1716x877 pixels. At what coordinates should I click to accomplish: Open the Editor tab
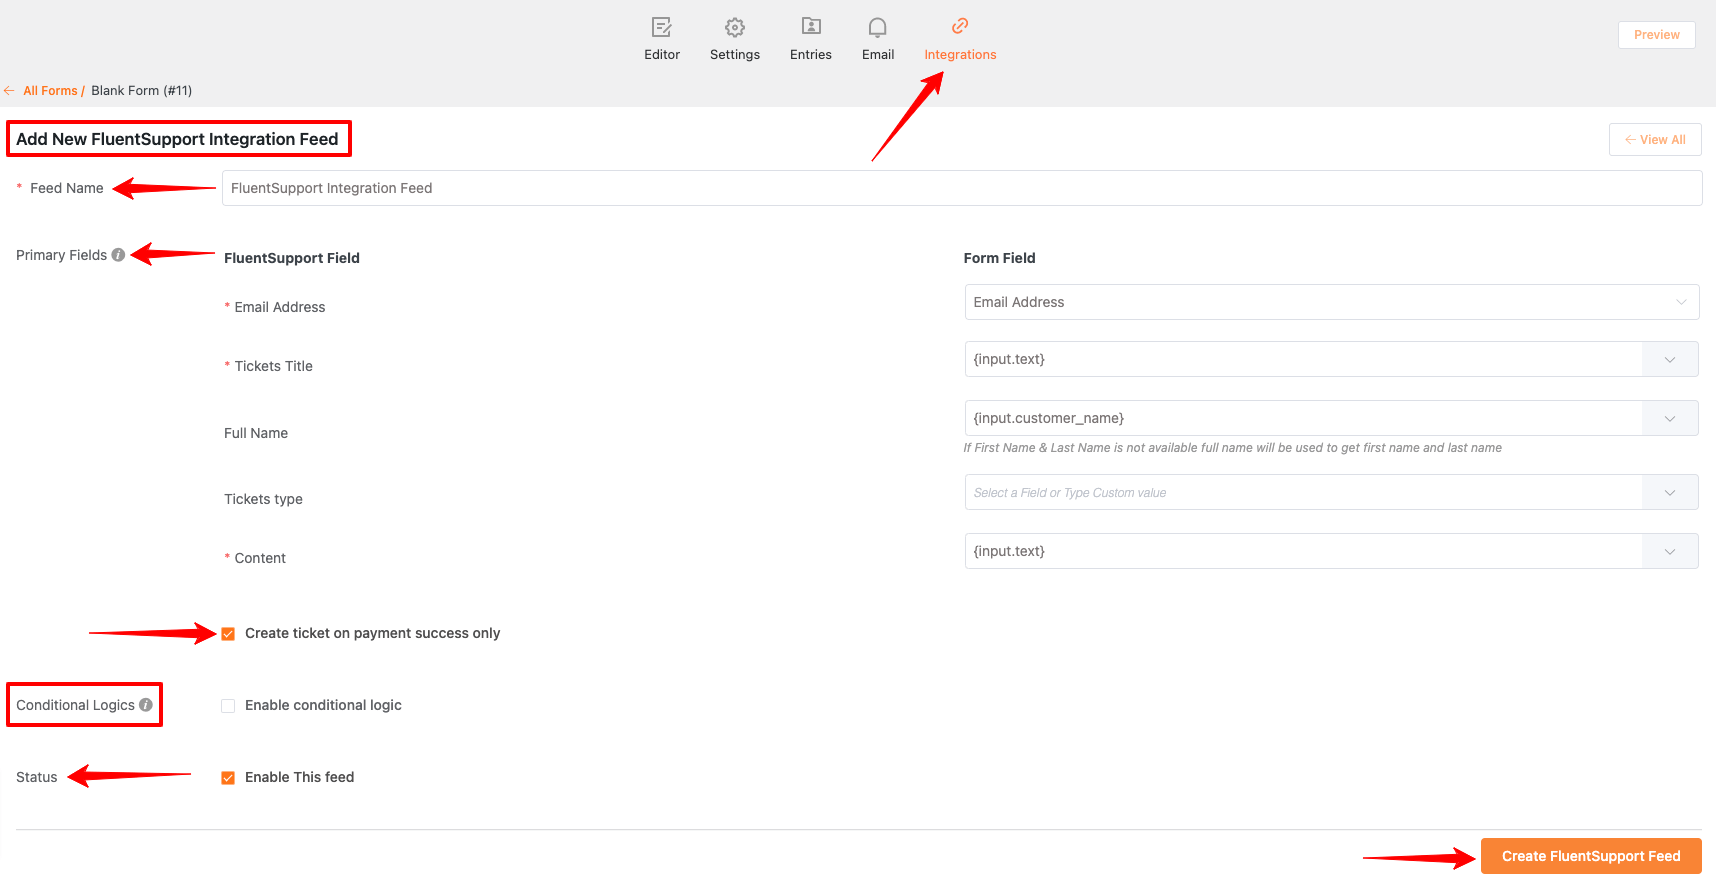pyautogui.click(x=662, y=40)
